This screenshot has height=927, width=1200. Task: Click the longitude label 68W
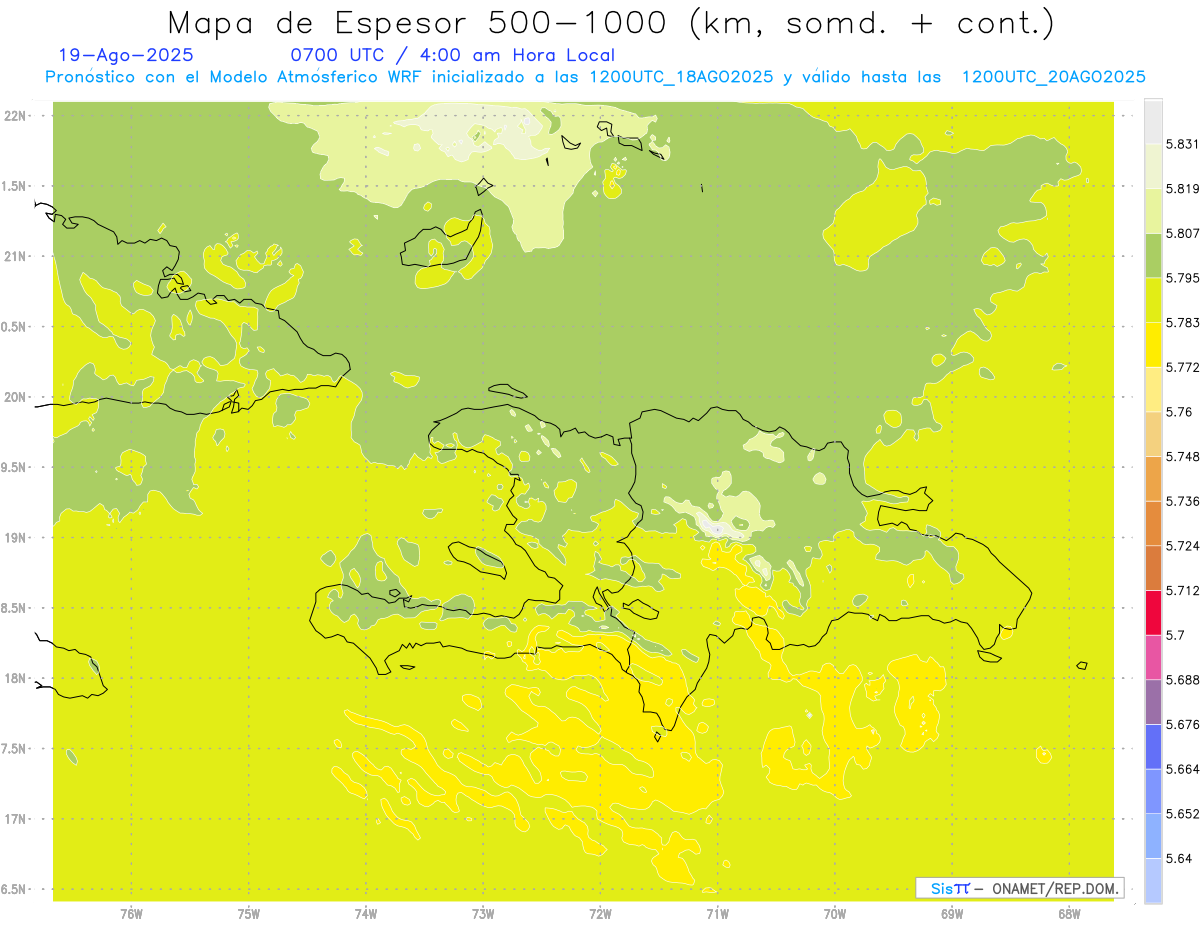1069,913
